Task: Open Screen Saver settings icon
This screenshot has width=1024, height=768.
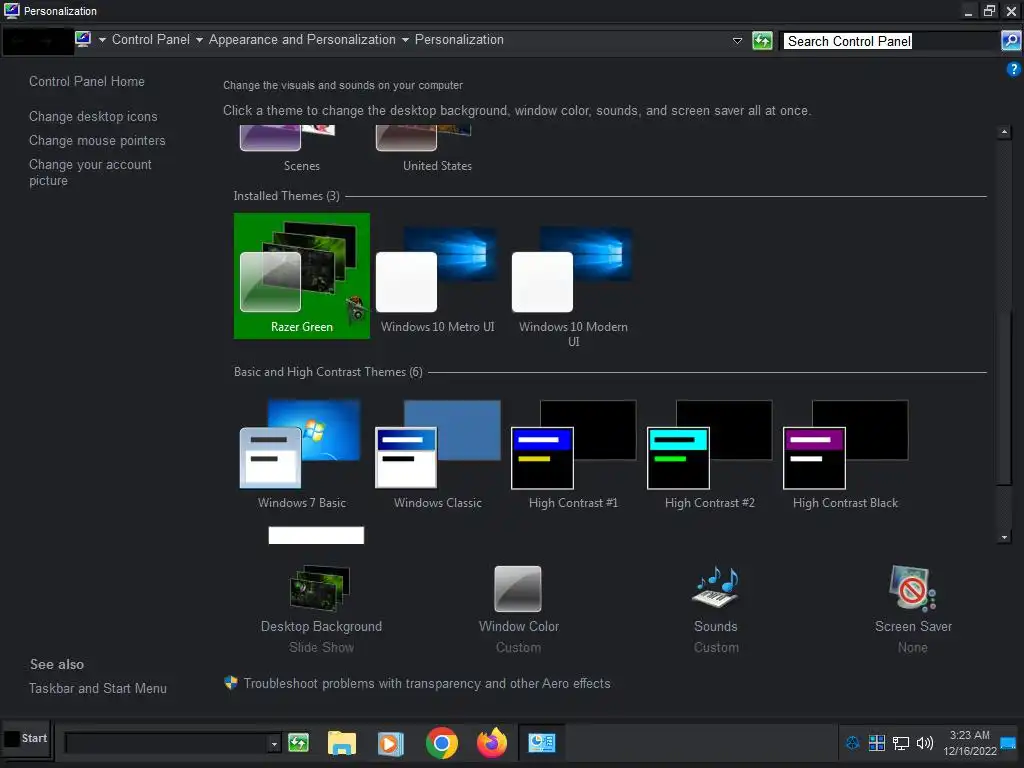Action: click(912, 588)
